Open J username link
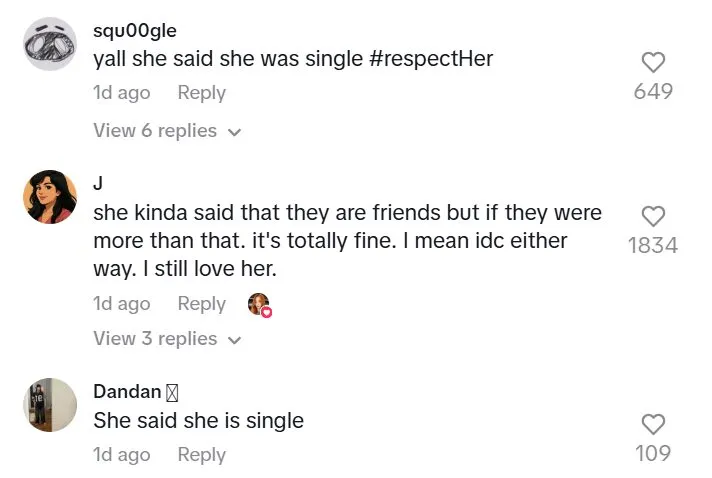The width and height of the screenshot is (712, 478). pyautogui.click(x=98, y=183)
